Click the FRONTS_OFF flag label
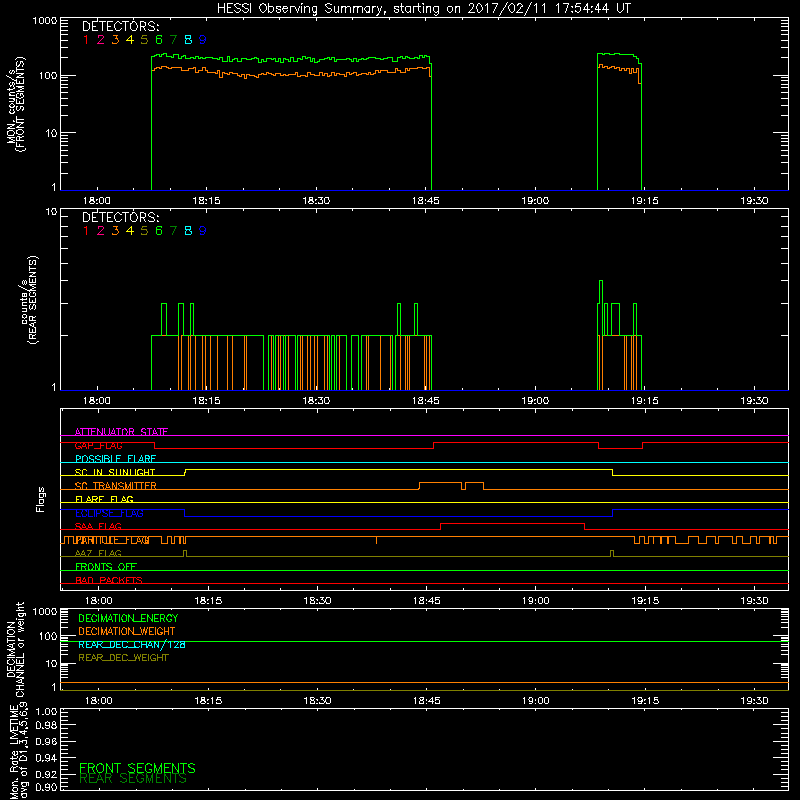 point(106,567)
